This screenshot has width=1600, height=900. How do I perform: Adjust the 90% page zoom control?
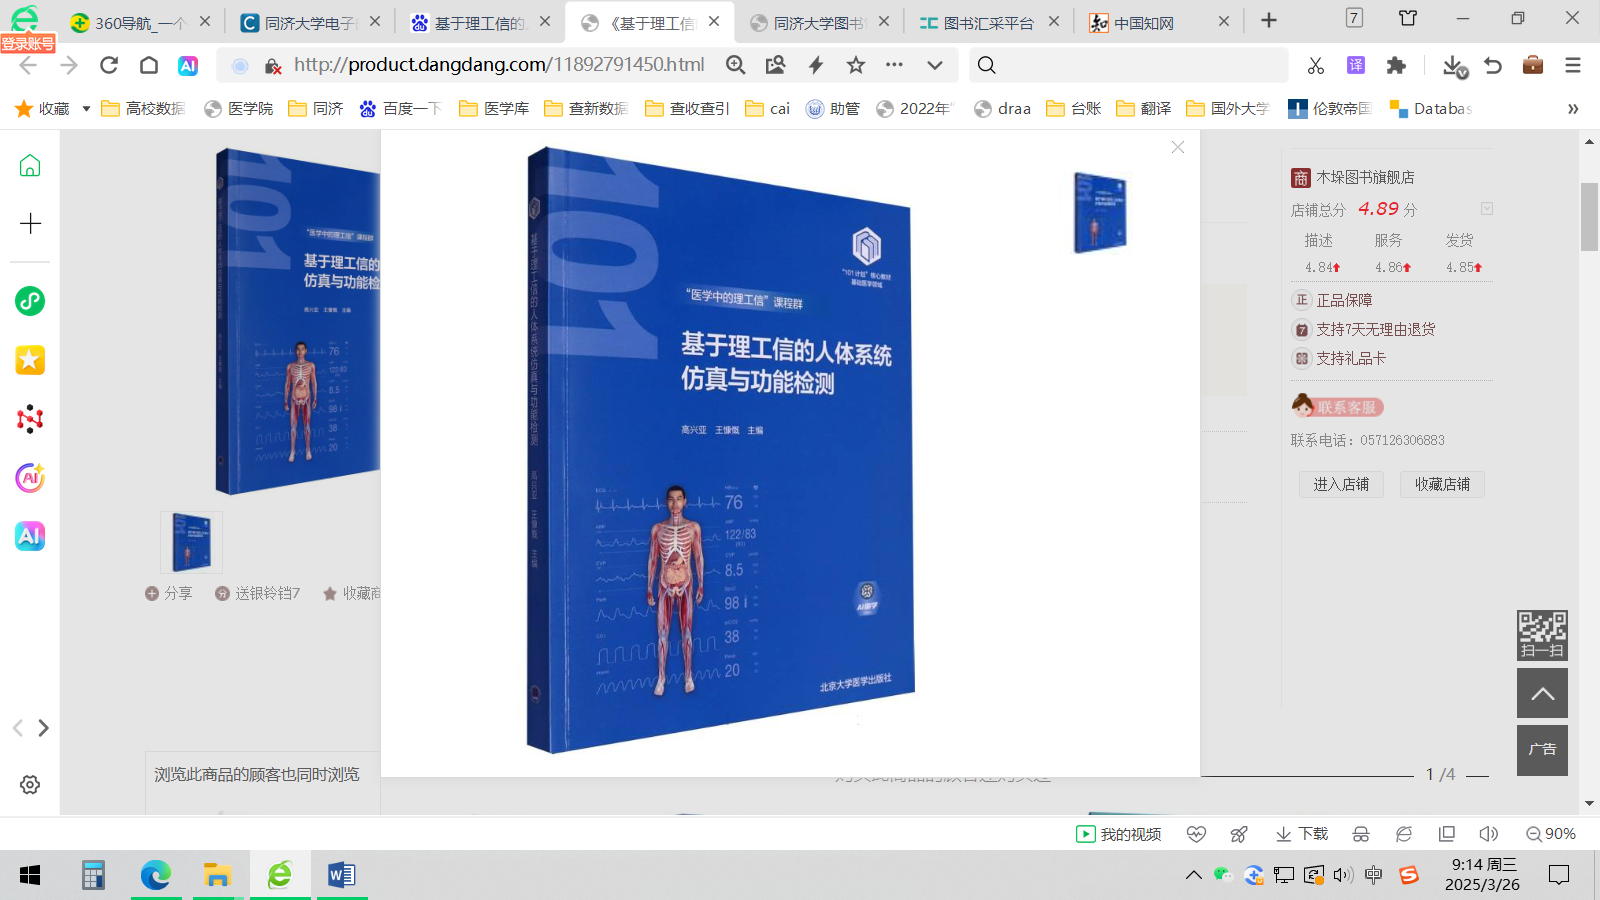click(1551, 834)
